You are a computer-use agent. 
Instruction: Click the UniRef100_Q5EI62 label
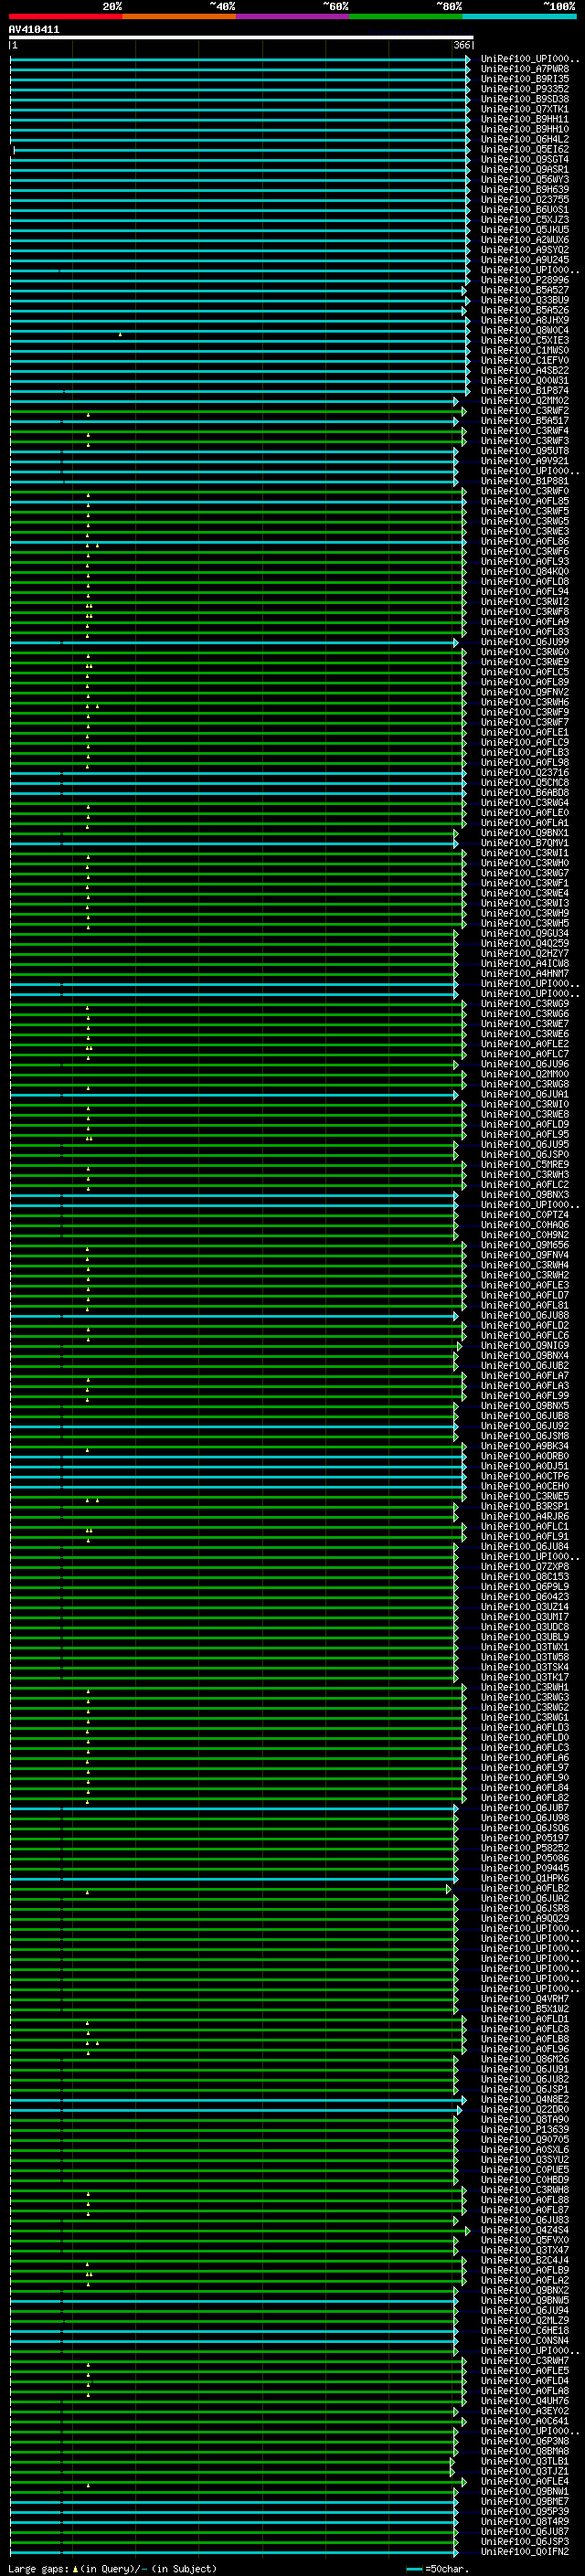pos(525,149)
